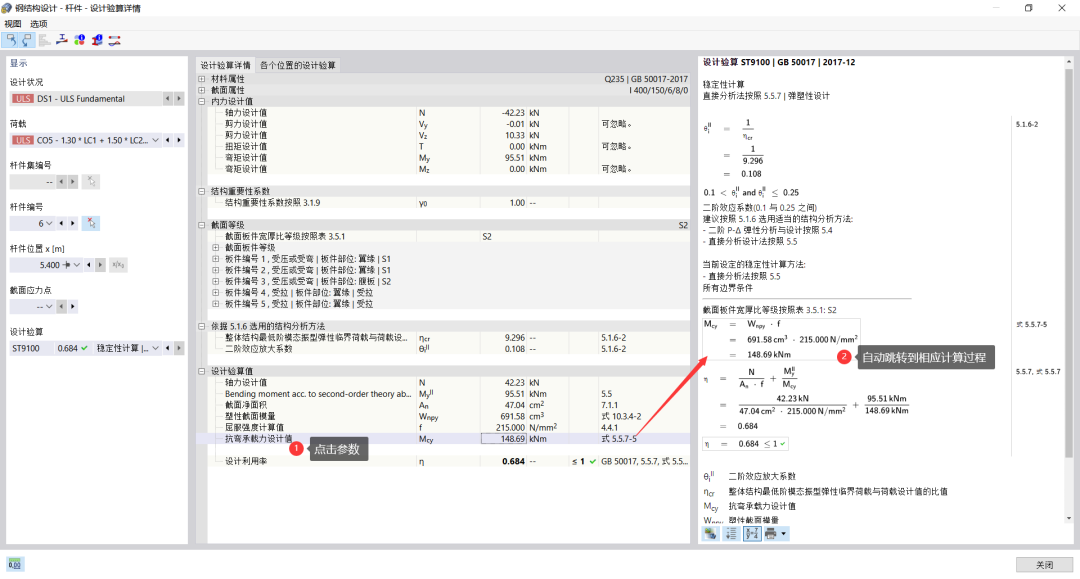Switch to the 设计验算详情 tab
Image resolution: width=1080 pixels, height=579 pixels.
225,65
